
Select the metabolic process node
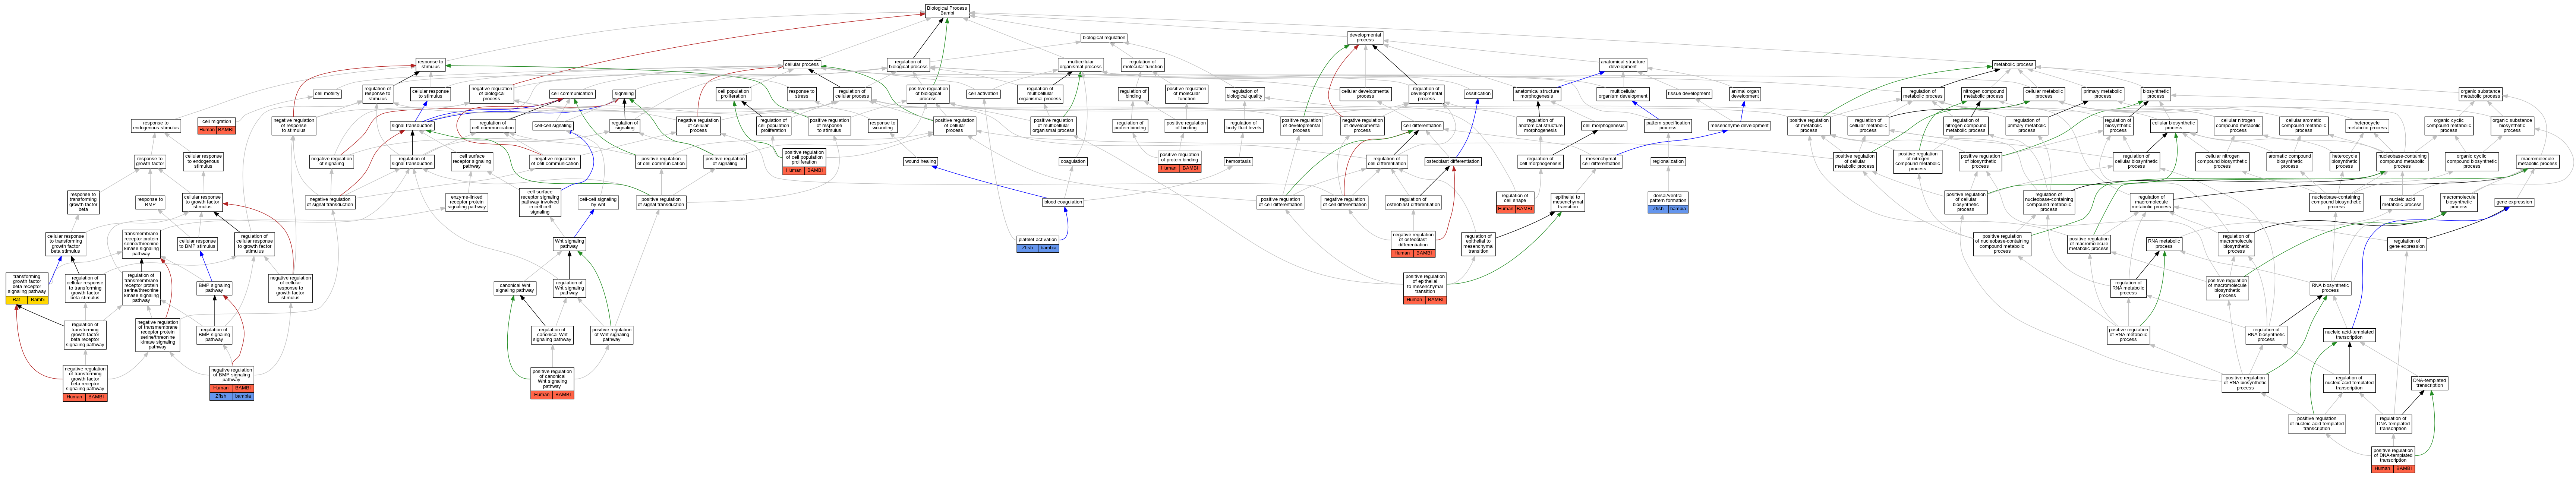[x=2013, y=64]
